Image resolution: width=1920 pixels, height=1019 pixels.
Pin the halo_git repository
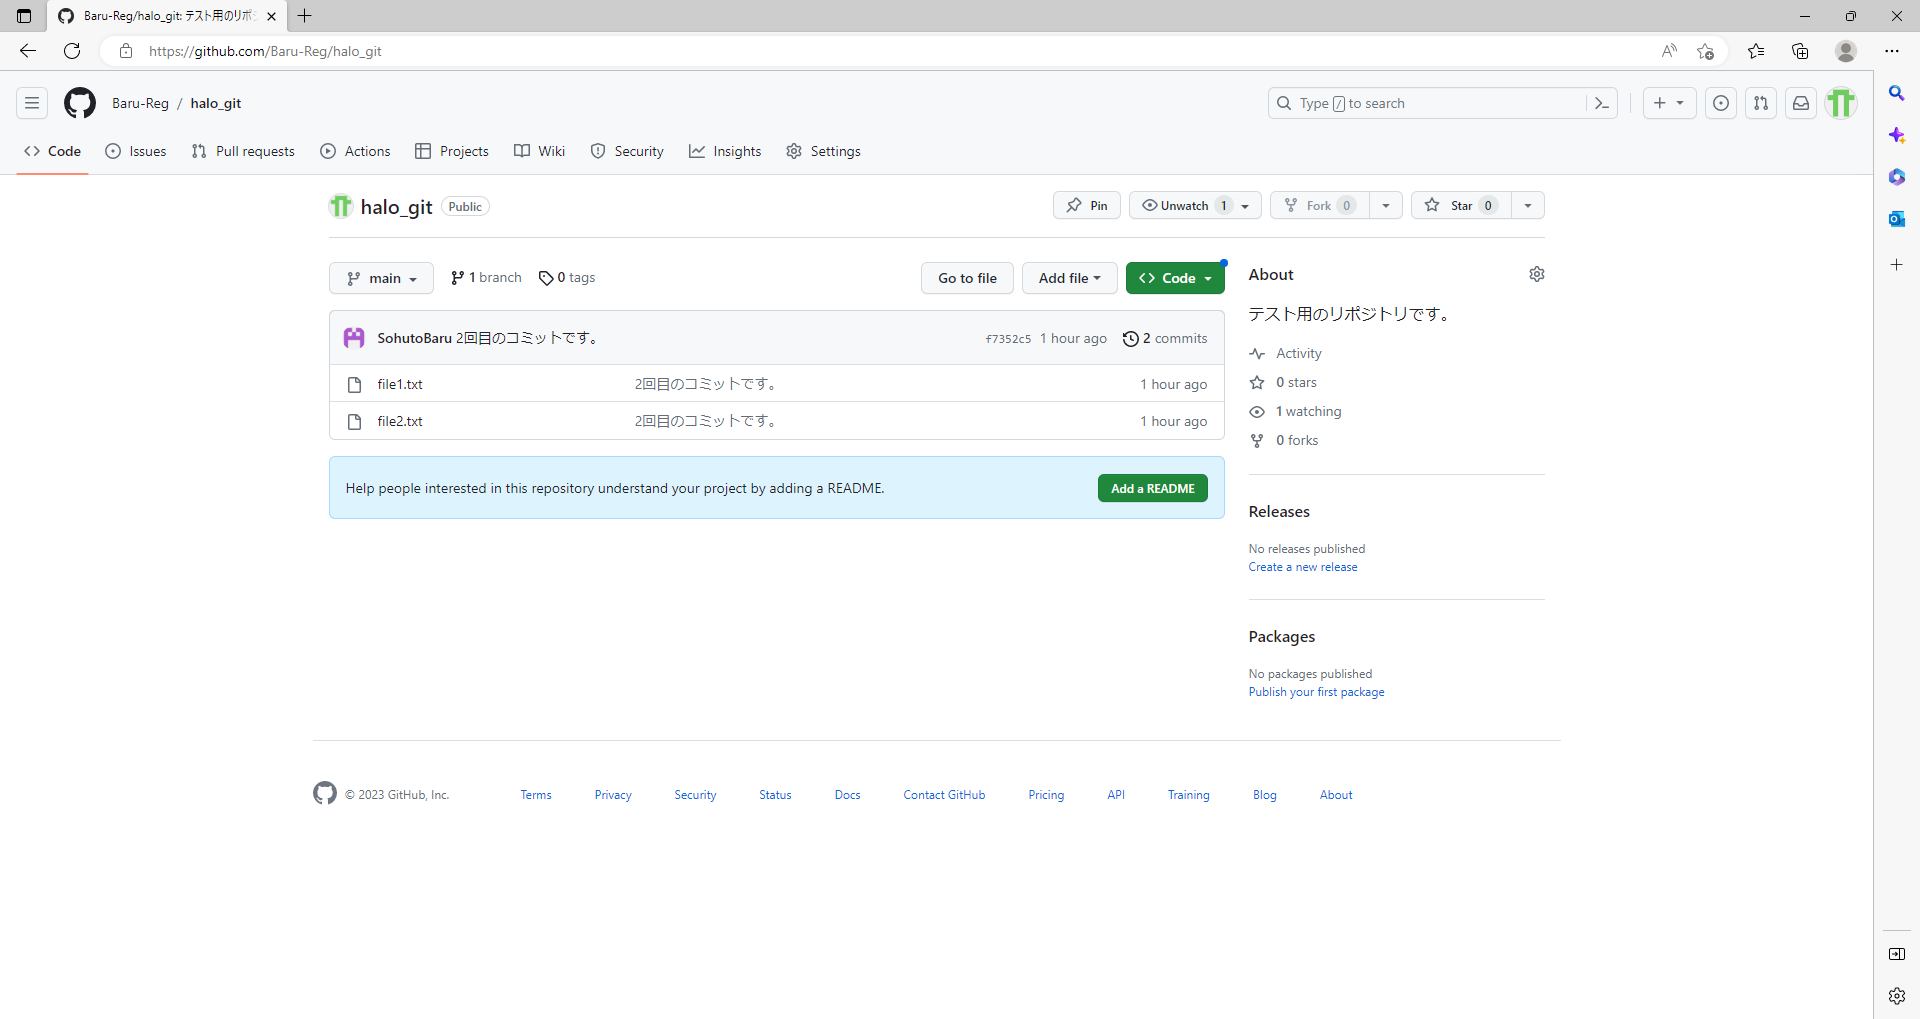tap(1087, 205)
